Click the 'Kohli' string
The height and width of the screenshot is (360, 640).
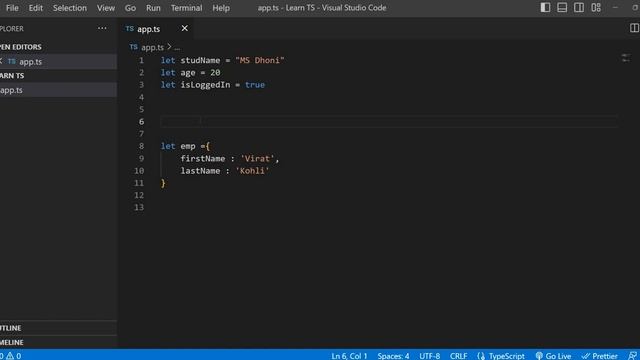tap(252, 171)
